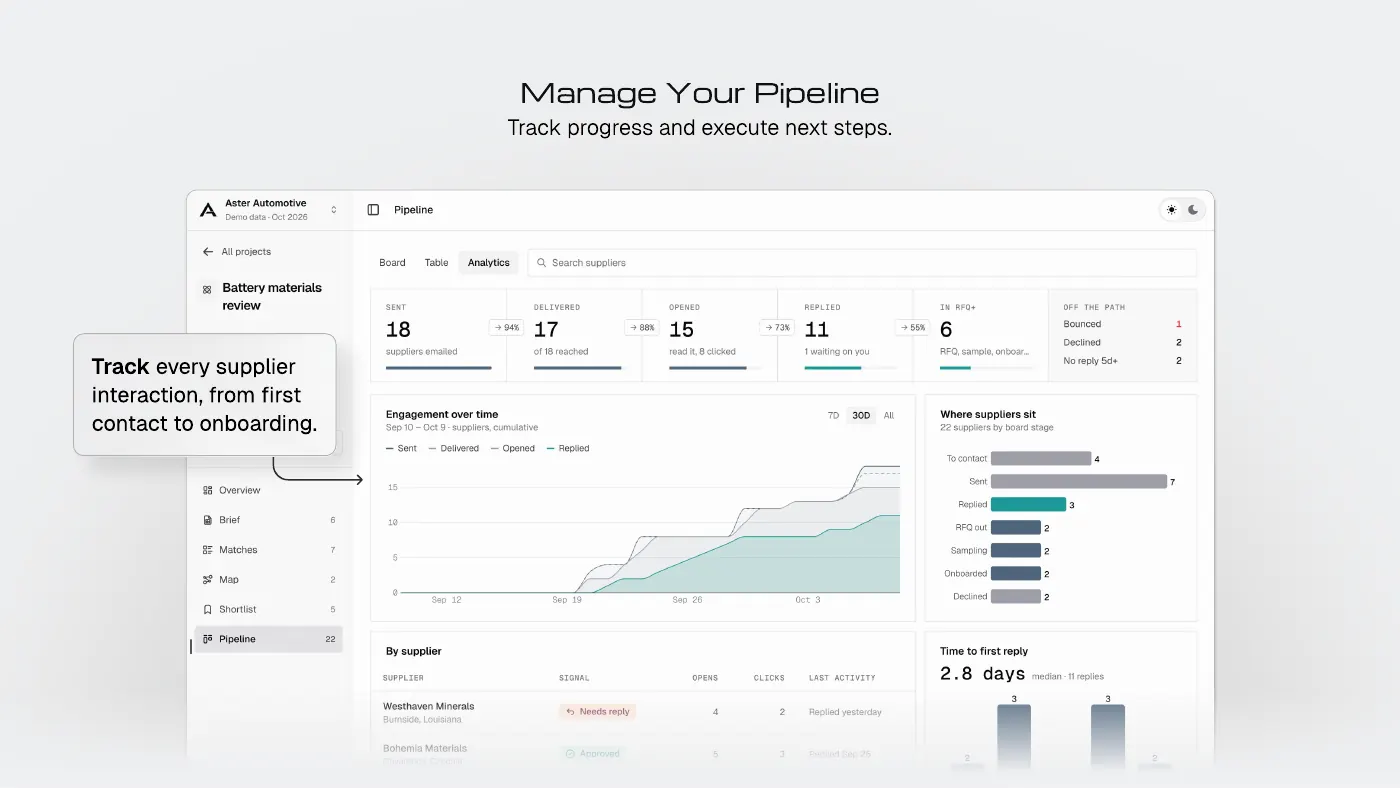This screenshot has width=1400, height=788.
Task: Click the Sent bar showing 7
Action: [x=1079, y=481]
